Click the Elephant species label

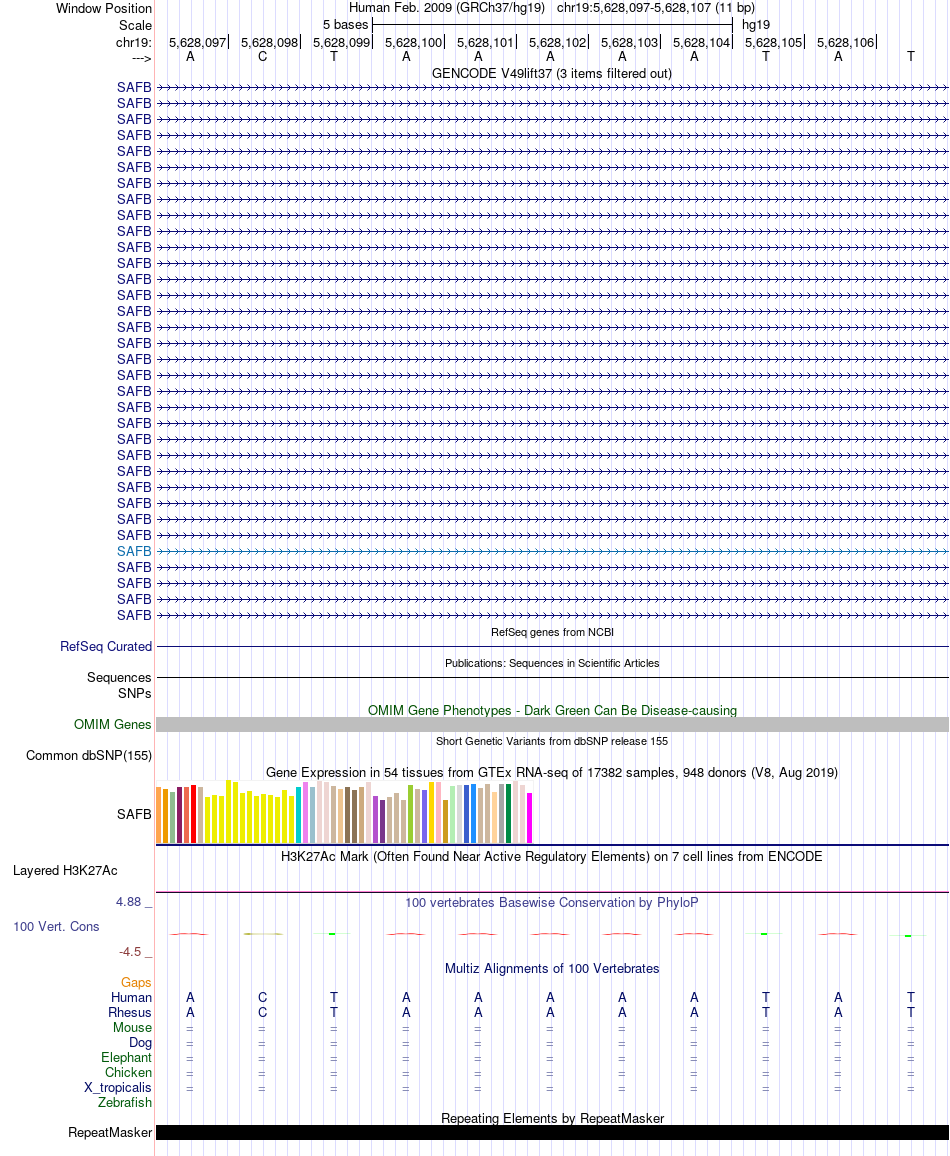click(126, 1058)
